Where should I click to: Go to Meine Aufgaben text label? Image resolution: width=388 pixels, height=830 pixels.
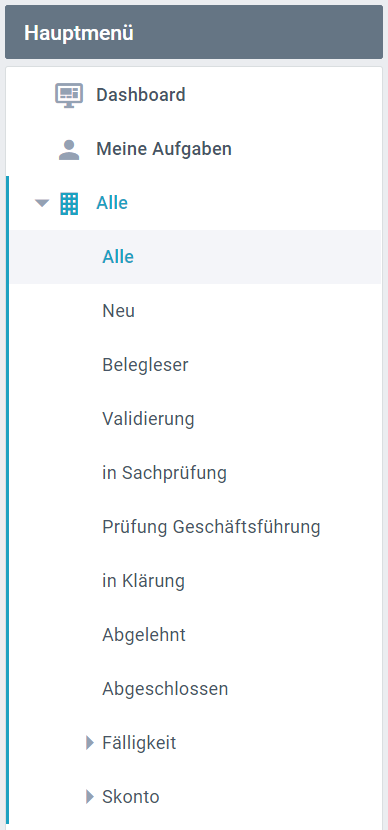point(164,149)
